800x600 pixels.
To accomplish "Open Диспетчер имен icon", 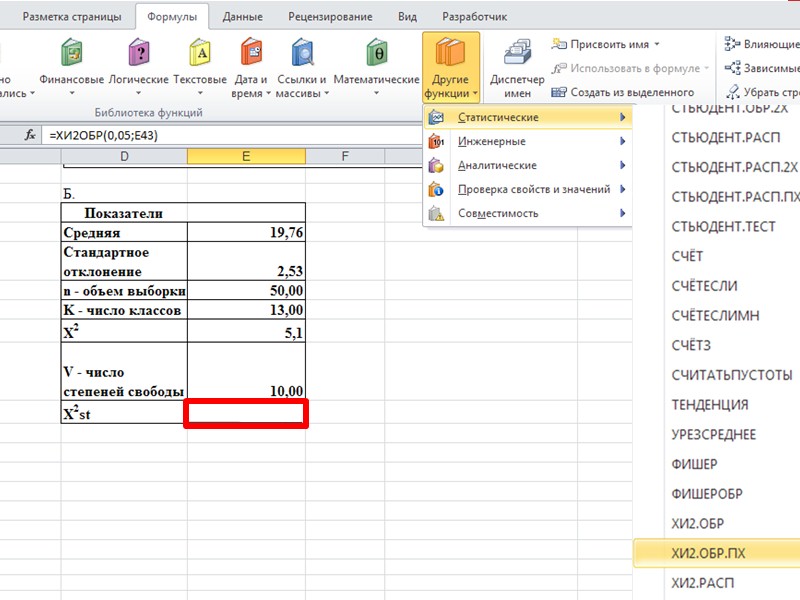I will coord(517,52).
